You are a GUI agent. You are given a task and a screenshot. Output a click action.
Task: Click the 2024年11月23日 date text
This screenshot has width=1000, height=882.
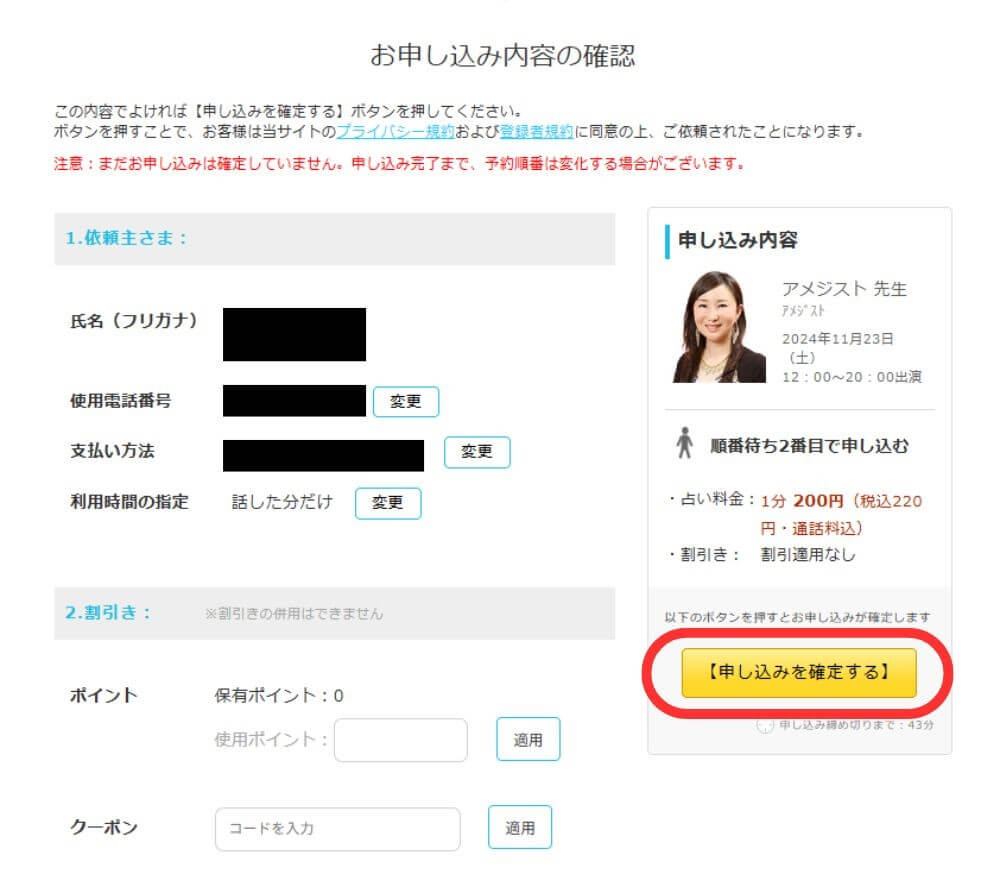pos(837,339)
